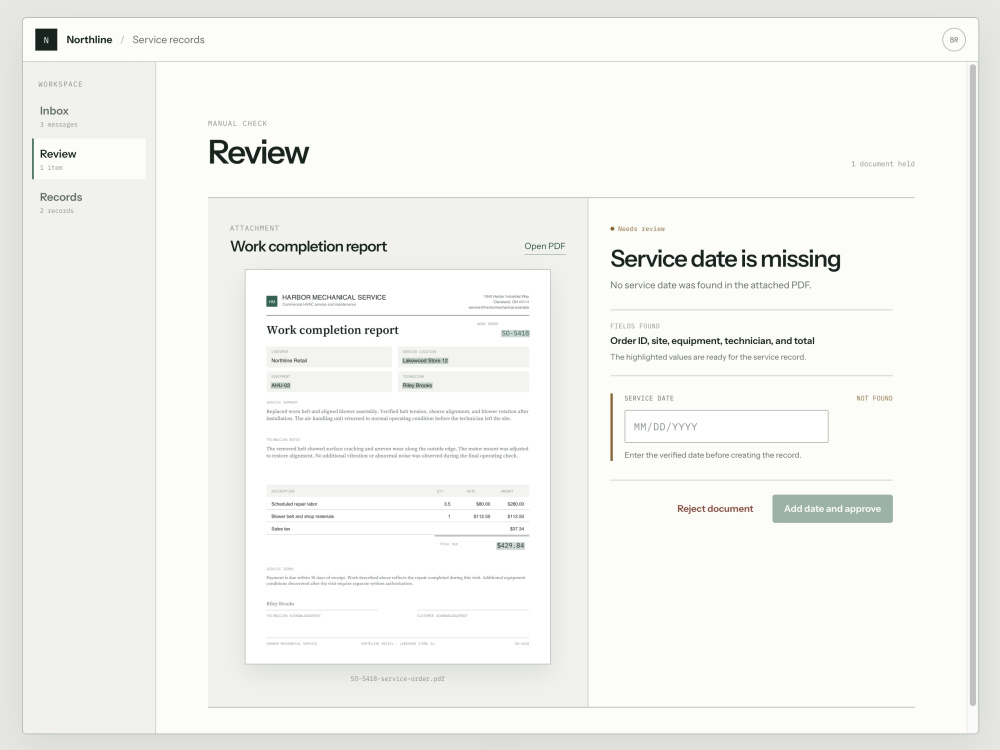The image size is (1000, 750).
Task: Click highlighted AHU-02 equipment value
Action: [x=281, y=386]
